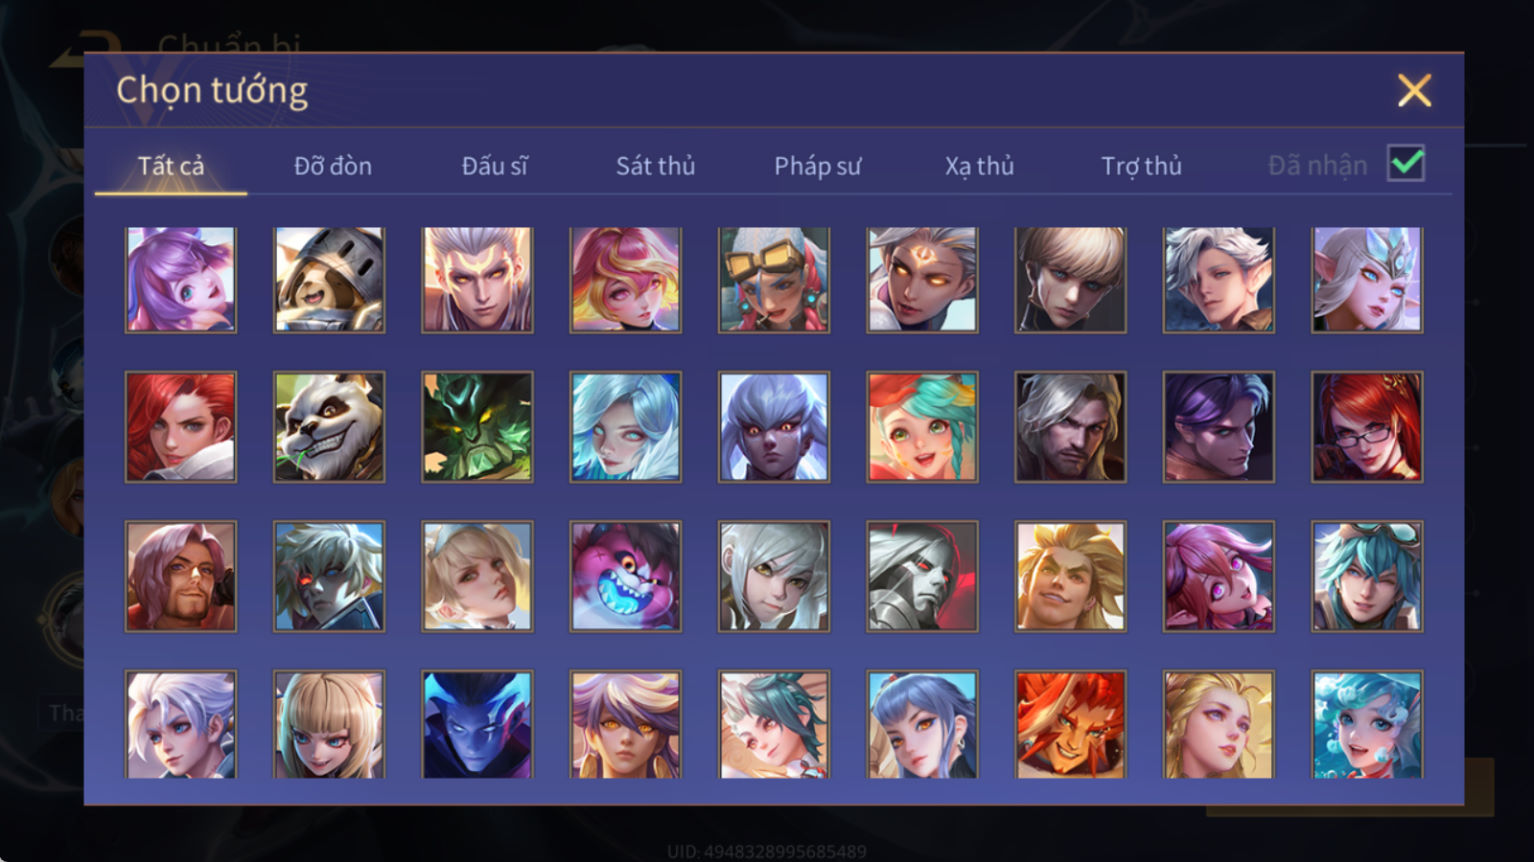This screenshot has height=862, width=1534.
Task: Select the panda hero portrait
Action: [x=329, y=427]
